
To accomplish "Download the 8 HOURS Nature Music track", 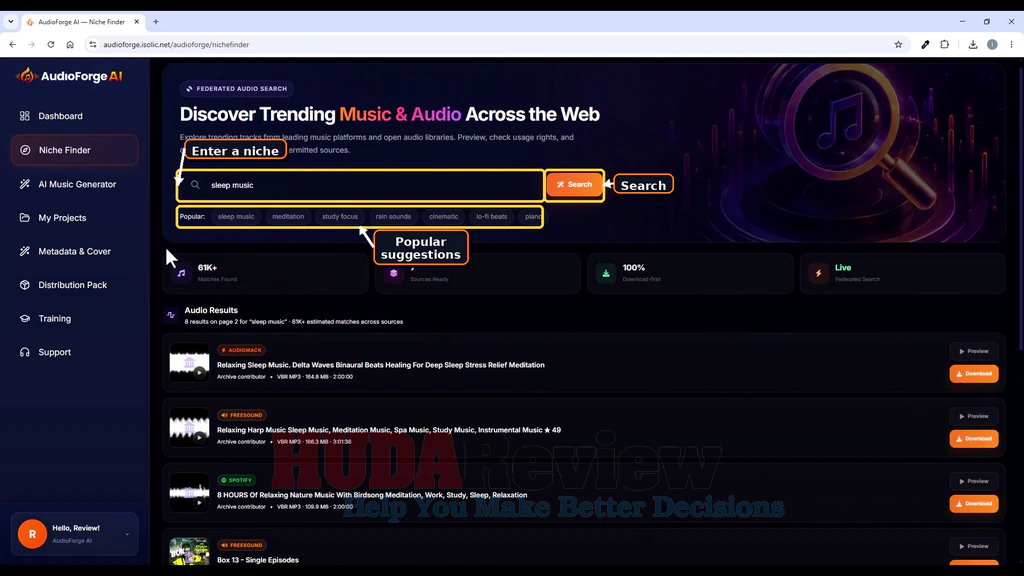I will coord(974,504).
